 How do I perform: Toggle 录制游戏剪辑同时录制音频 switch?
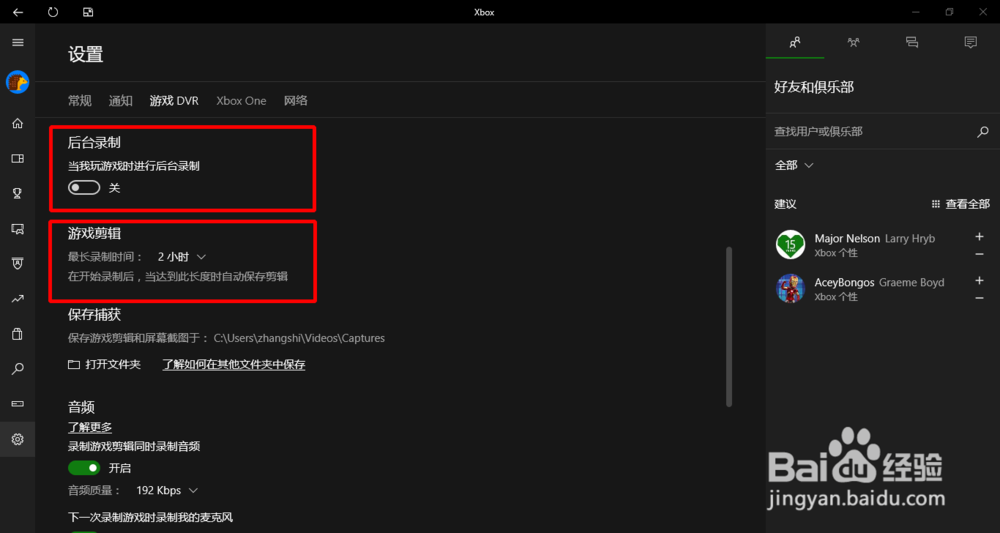pyautogui.click(x=84, y=468)
